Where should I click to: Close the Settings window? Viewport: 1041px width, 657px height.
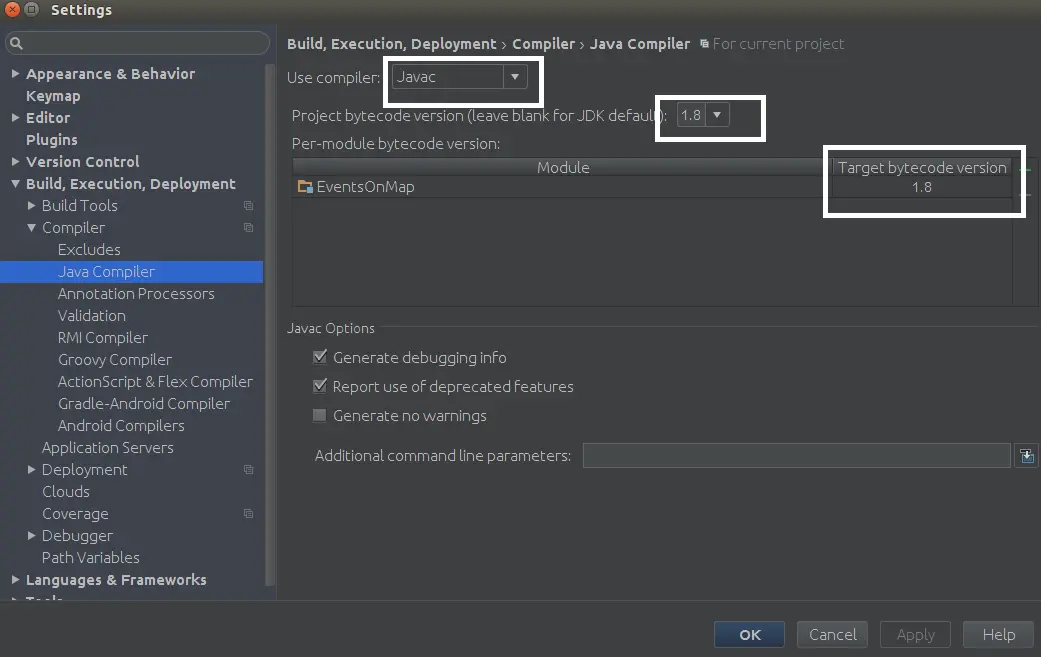[x=12, y=9]
